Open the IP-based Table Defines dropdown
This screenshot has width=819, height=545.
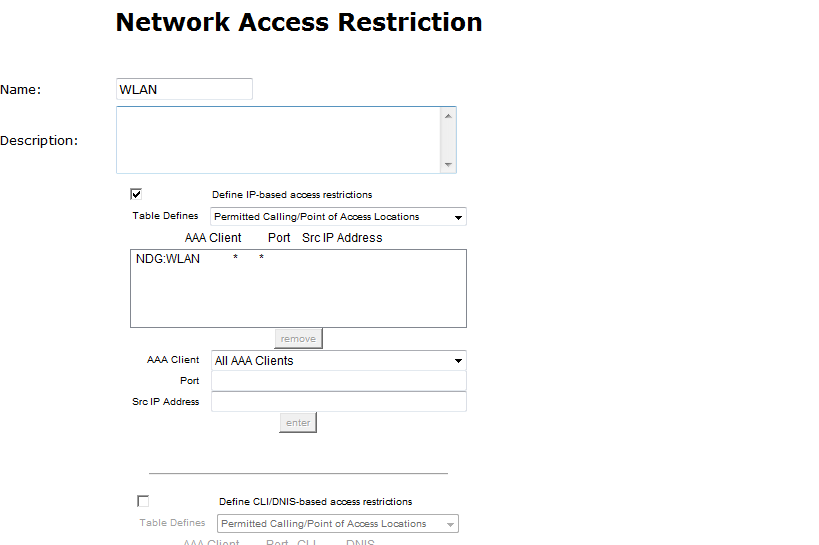click(338, 216)
